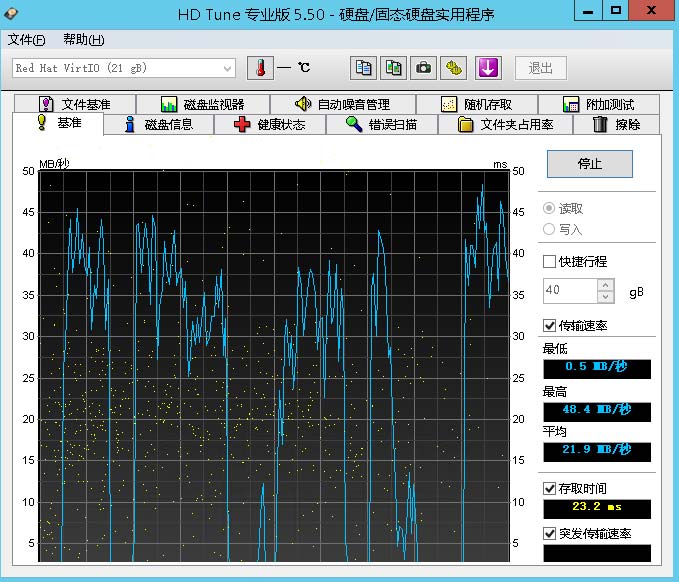The image size is (679, 582).
Task: Close the HD Tune window
Action: pyautogui.click(x=652, y=10)
